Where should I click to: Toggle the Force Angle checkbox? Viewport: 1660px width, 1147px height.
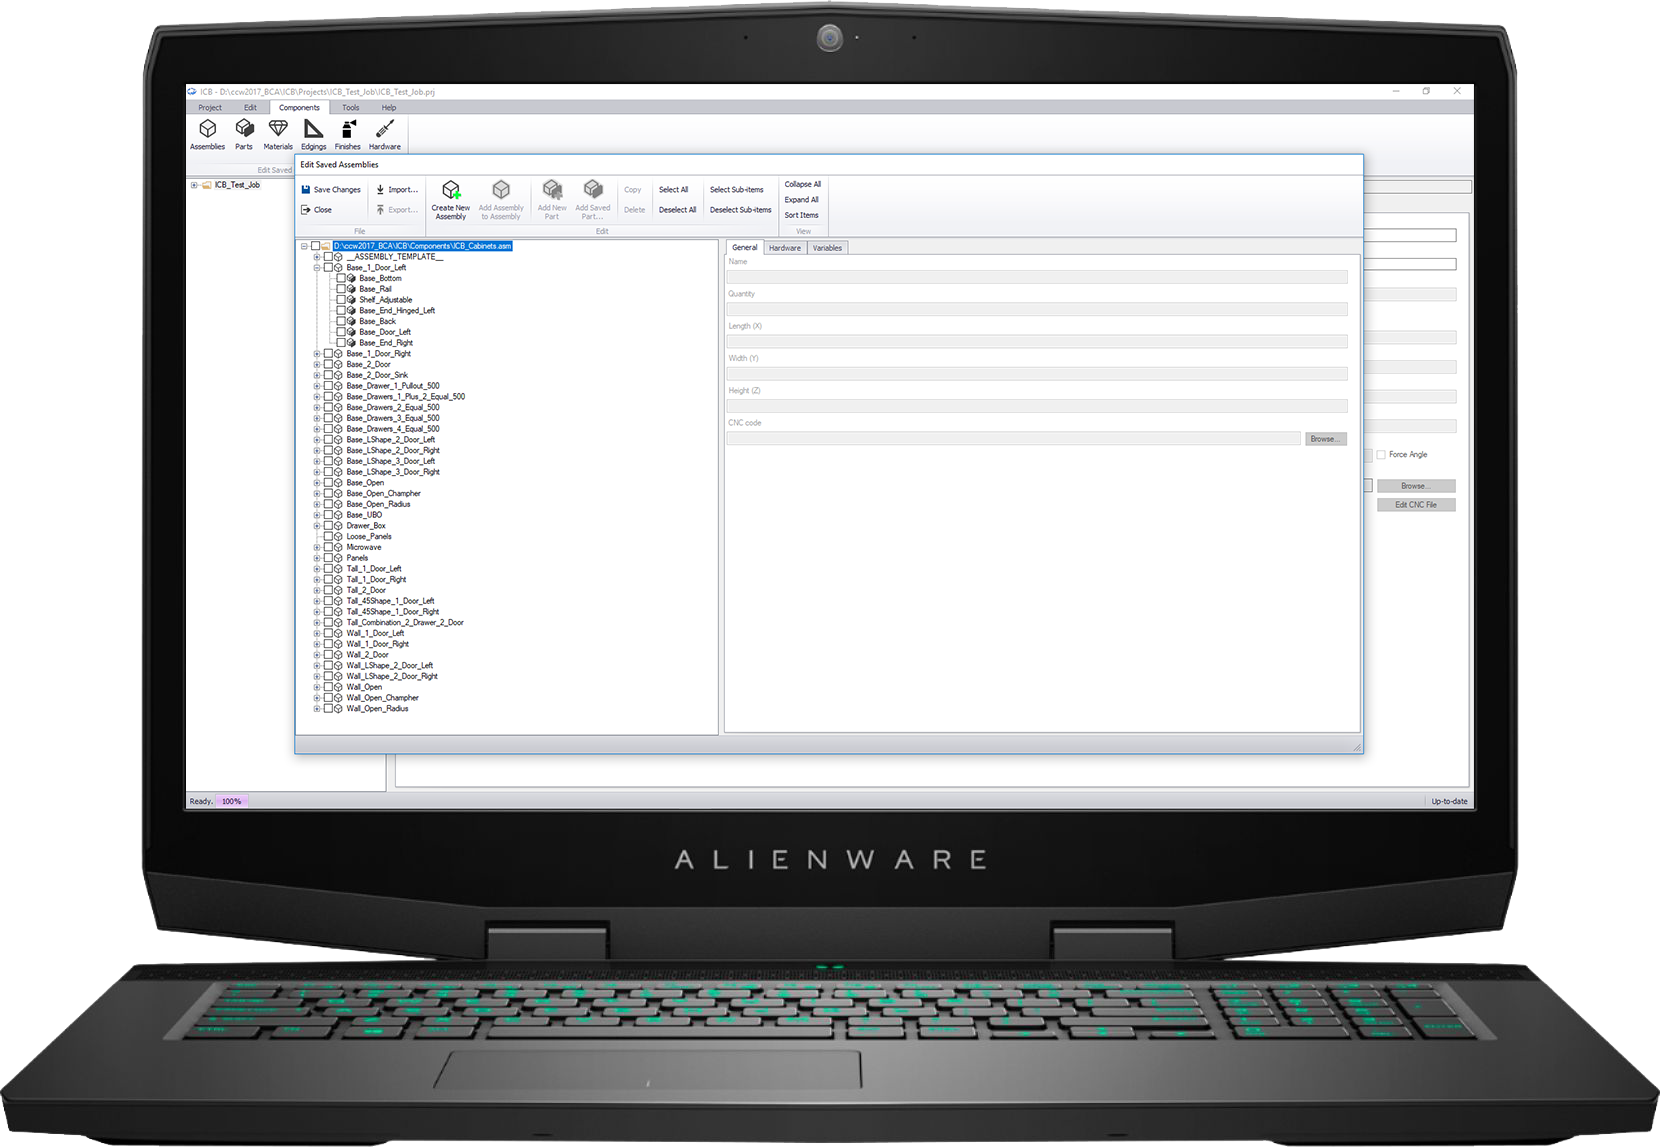pos(1381,455)
